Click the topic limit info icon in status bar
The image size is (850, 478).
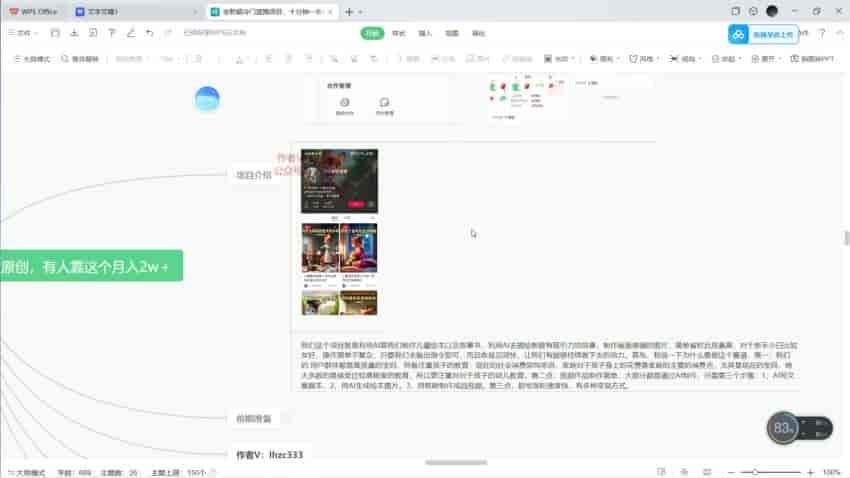pos(214,473)
